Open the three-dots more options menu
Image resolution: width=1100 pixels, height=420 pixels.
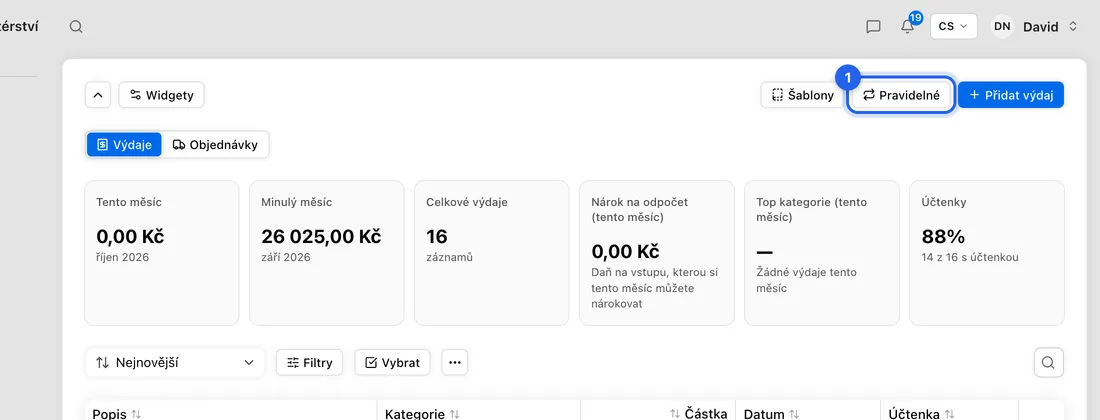point(455,363)
